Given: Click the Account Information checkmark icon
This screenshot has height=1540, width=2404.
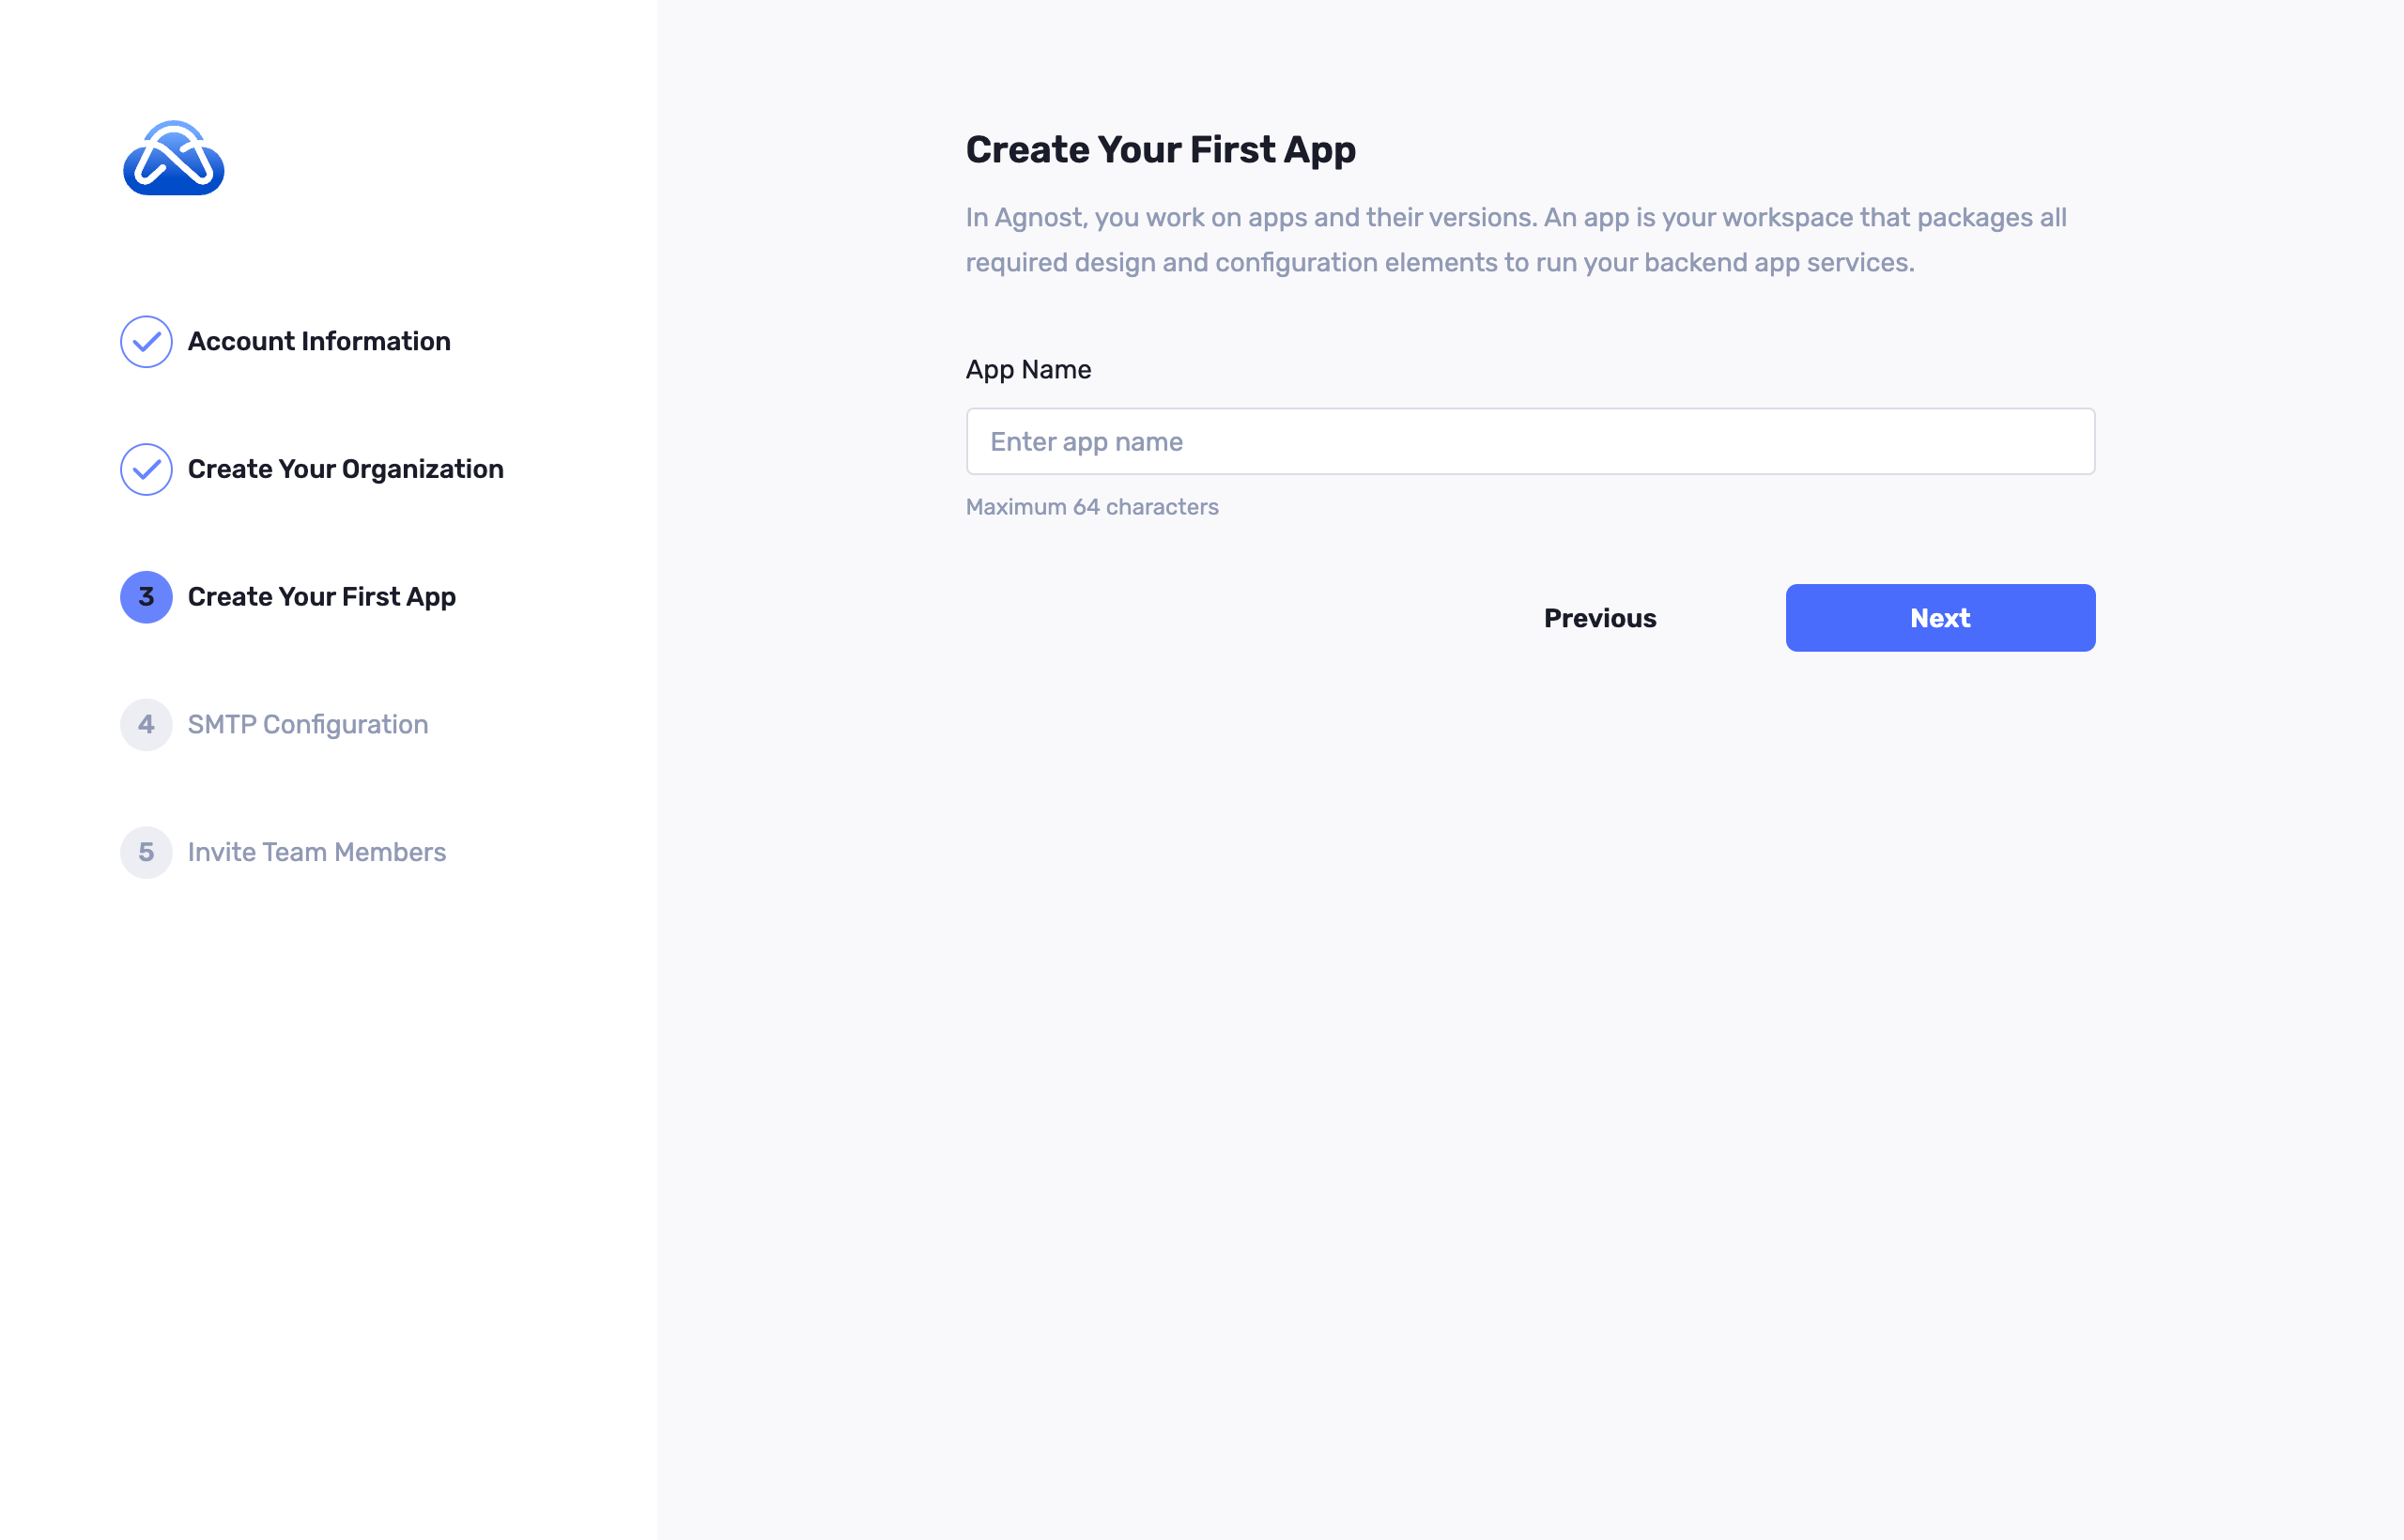Looking at the screenshot, I should (x=146, y=342).
